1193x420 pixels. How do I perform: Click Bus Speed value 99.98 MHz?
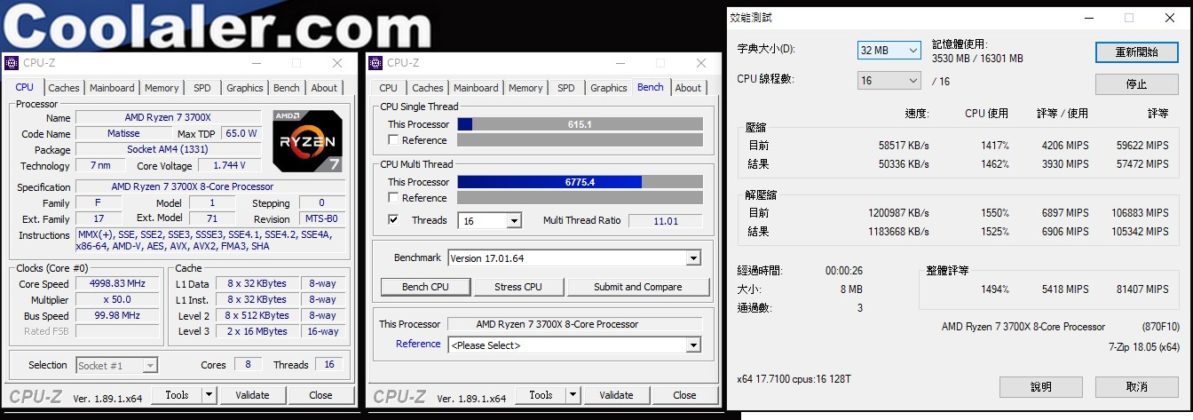click(116, 316)
